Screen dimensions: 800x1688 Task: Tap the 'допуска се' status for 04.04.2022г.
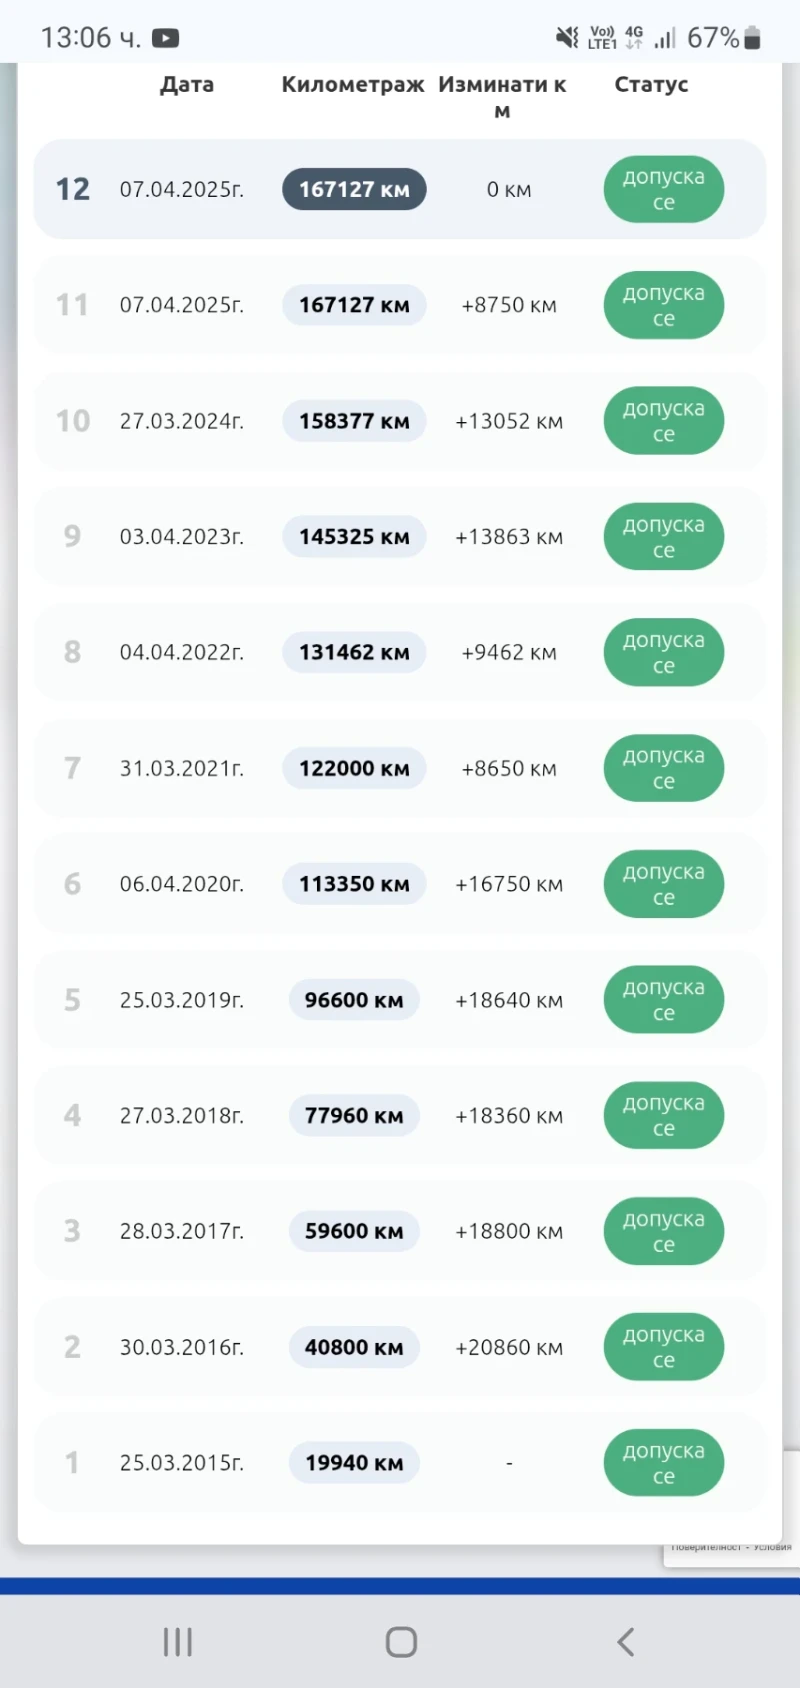[663, 653]
